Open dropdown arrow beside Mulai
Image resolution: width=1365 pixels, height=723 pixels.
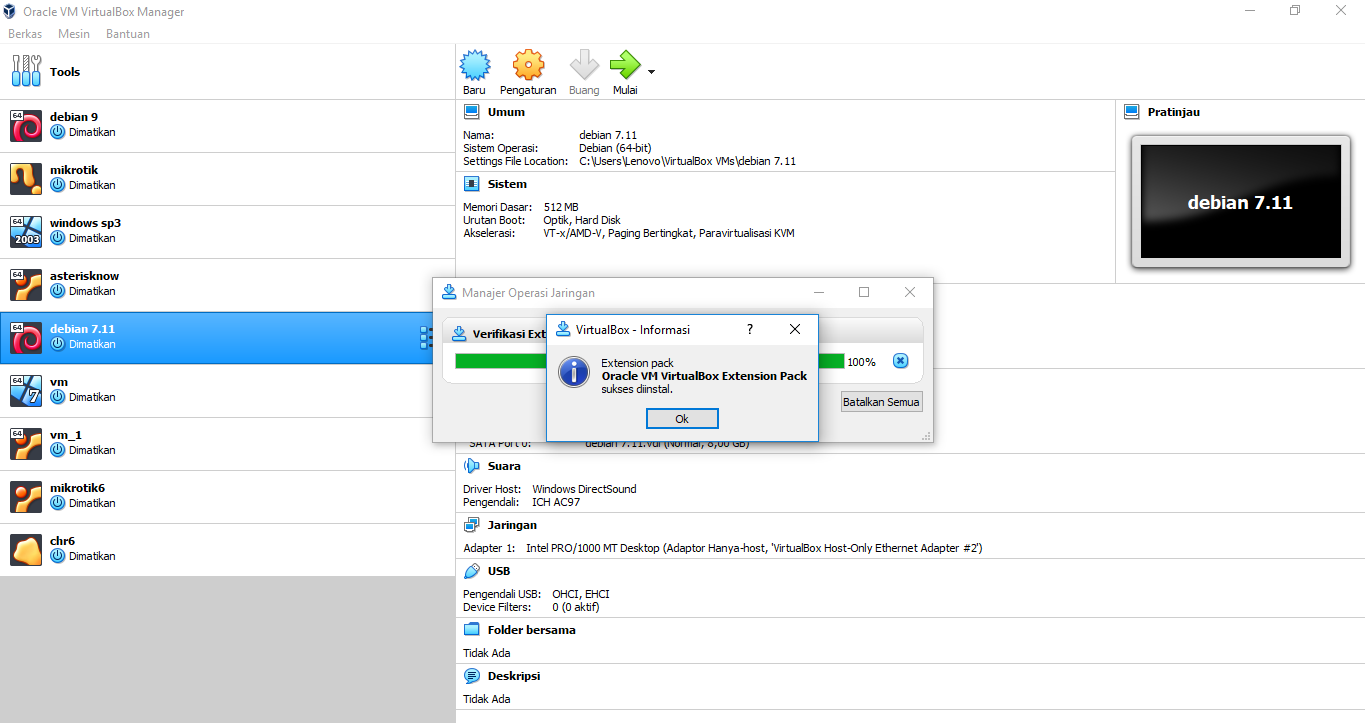click(x=651, y=72)
